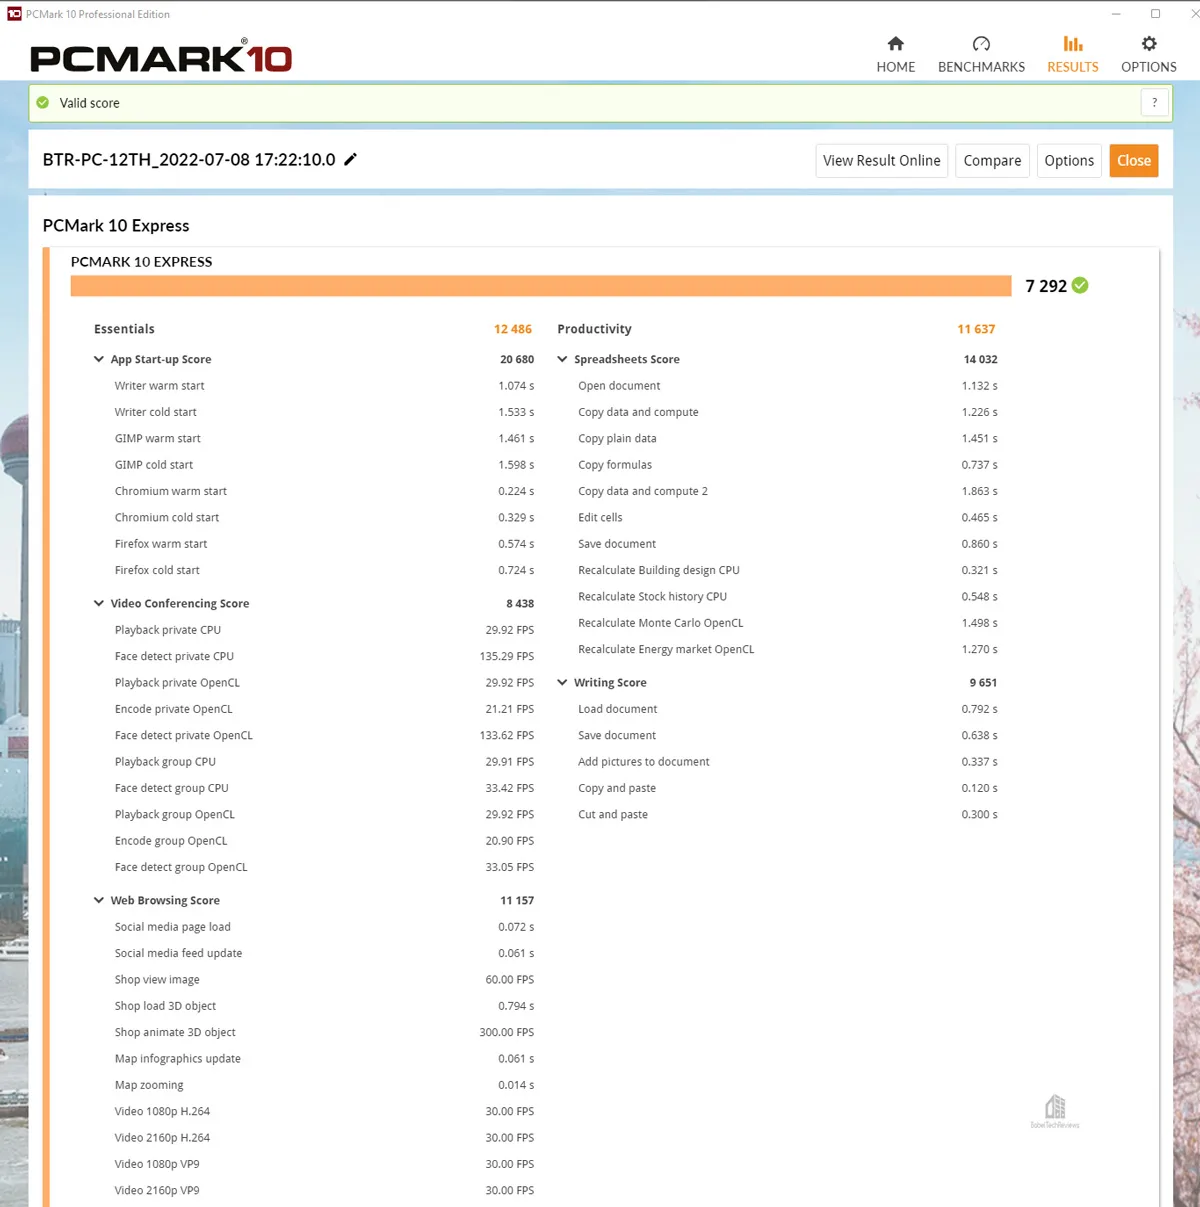Click the Web Browsing score 11 157
The image size is (1200, 1207).
point(517,900)
